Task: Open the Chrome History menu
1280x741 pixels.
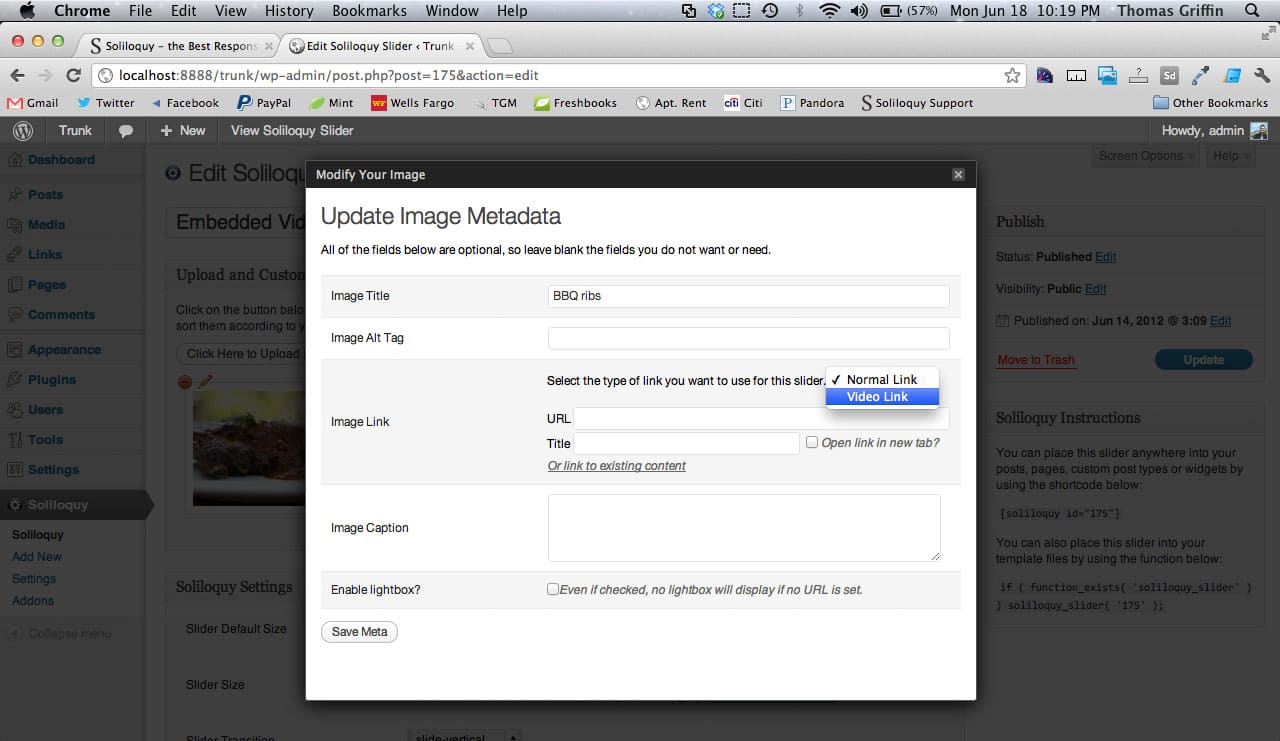Action: (x=289, y=11)
